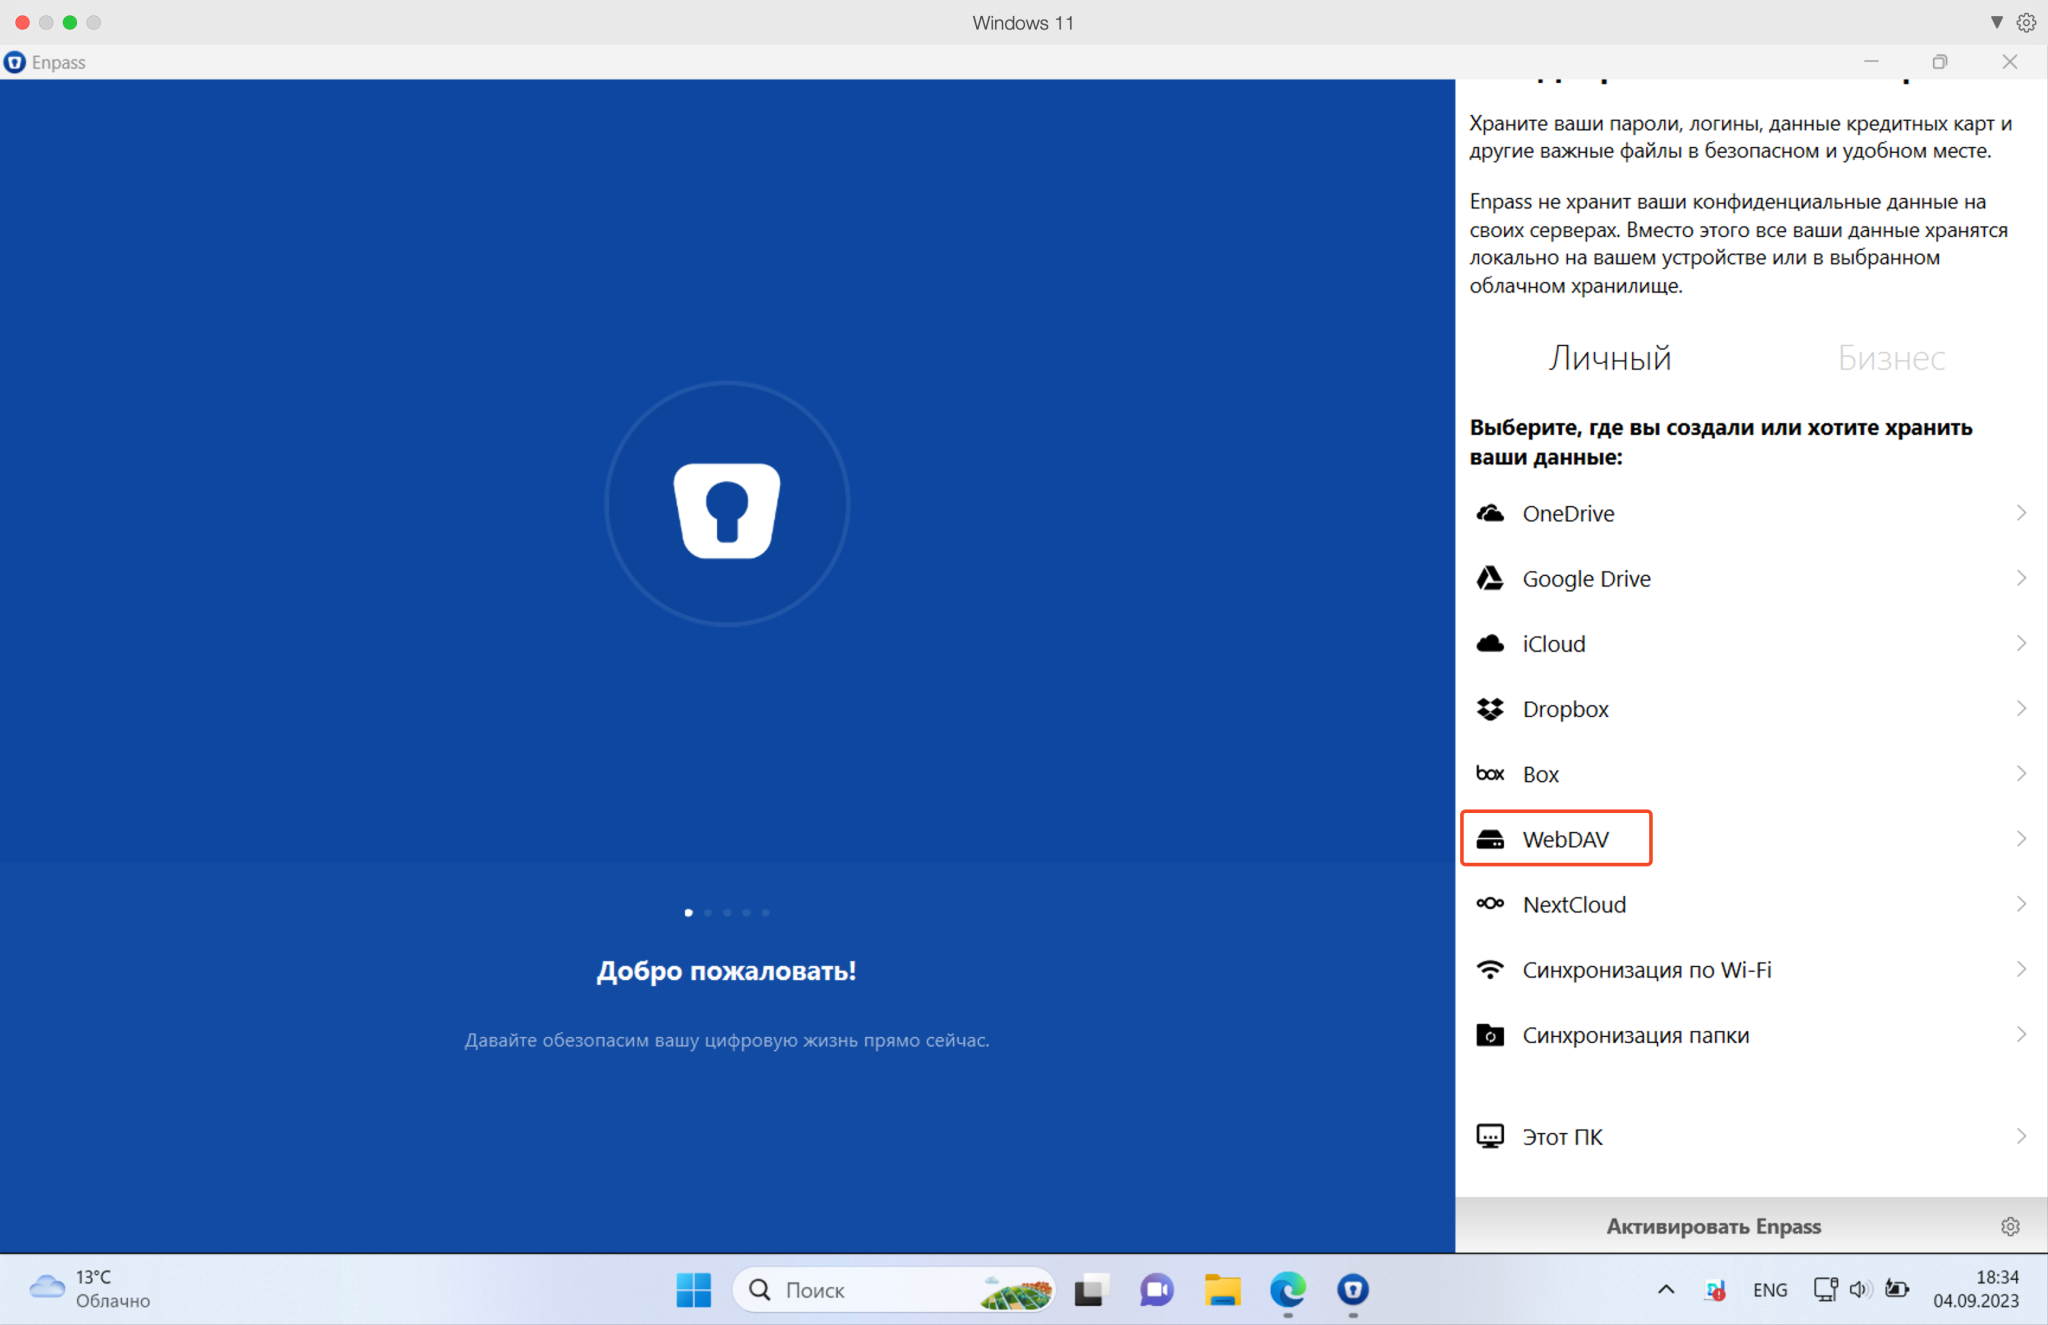Select the NextCloud label
Image resolution: width=2048 pixels, height=1325 pixels.
[1574, 904]
